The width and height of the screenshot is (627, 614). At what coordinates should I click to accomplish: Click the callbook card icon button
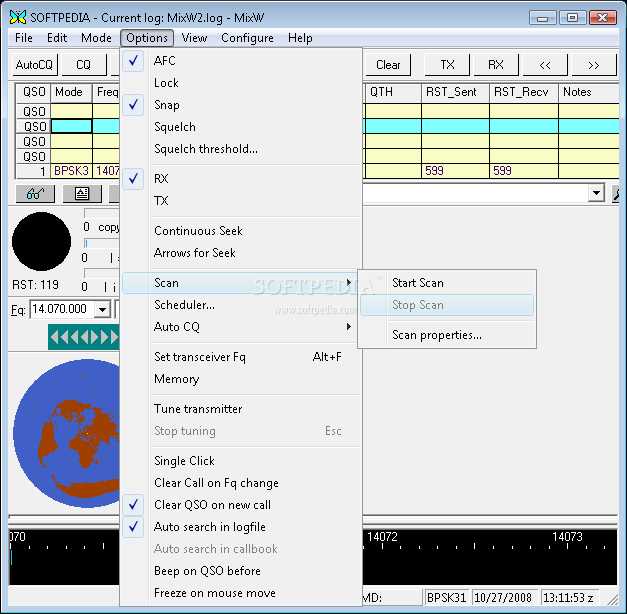82,194
